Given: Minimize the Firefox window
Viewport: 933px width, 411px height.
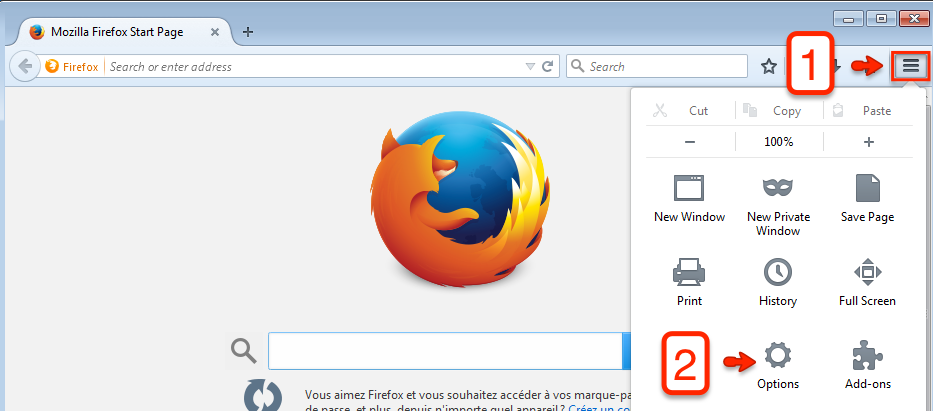Looking at the screenshot, I should coord(849,19).
